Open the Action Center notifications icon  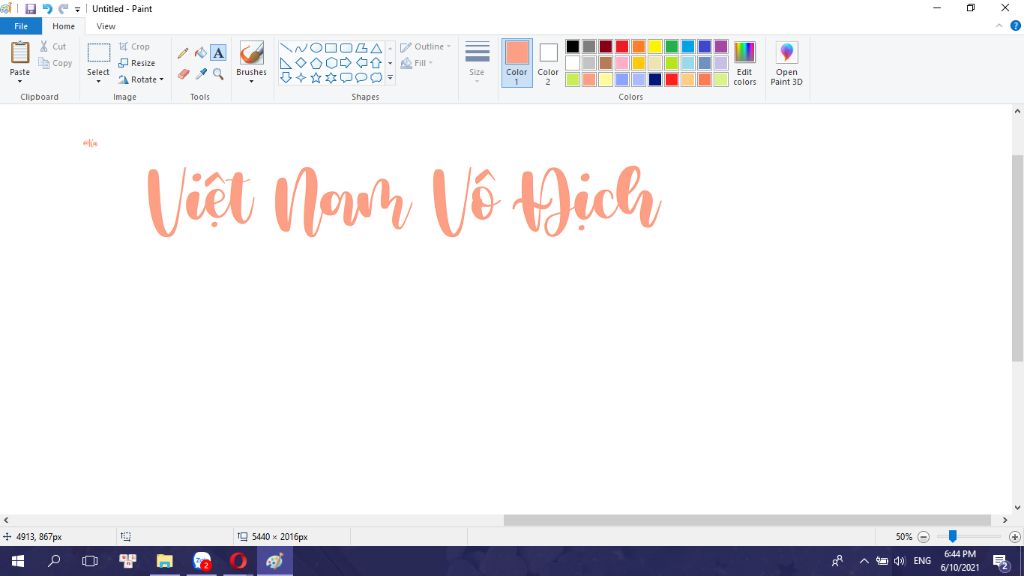pyautogui.click(x=1000, y=561)
